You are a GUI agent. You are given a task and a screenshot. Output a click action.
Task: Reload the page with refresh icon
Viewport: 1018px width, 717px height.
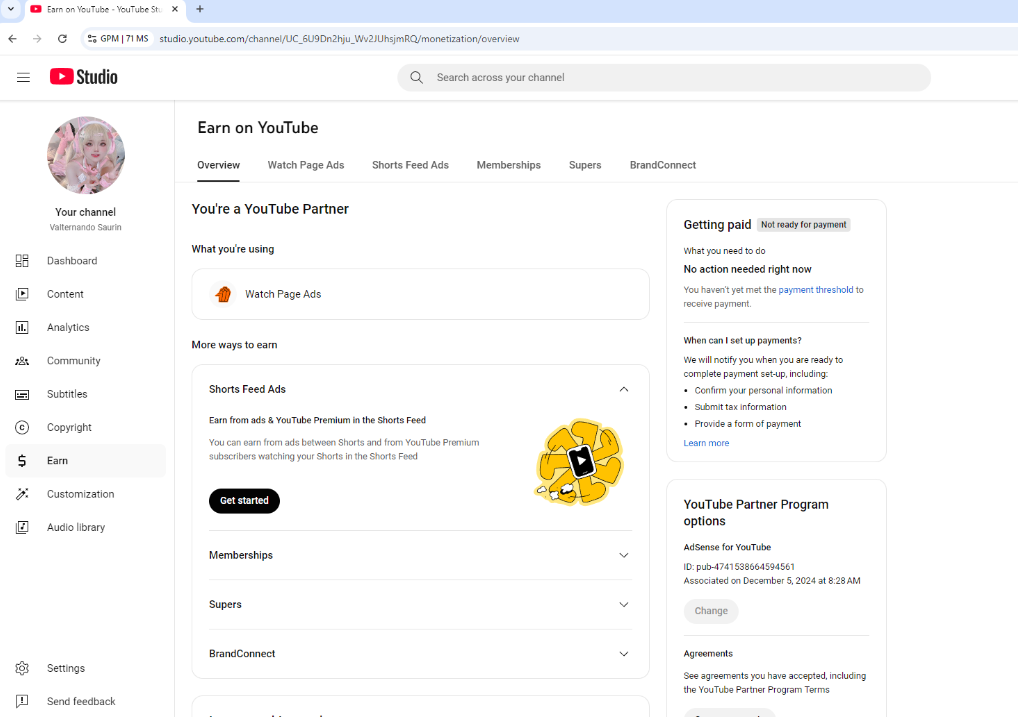(x=62, y=38)
